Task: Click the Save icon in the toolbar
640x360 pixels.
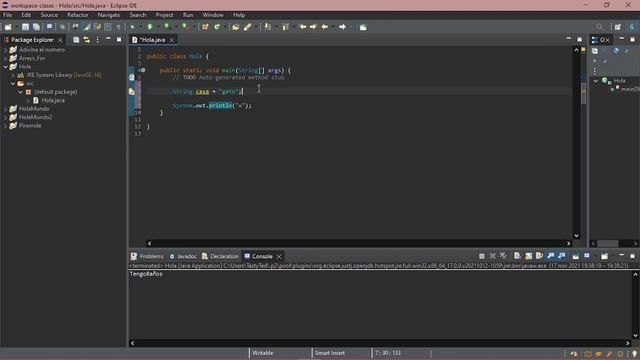Action: pyautogui.click(x=25, y=27)
